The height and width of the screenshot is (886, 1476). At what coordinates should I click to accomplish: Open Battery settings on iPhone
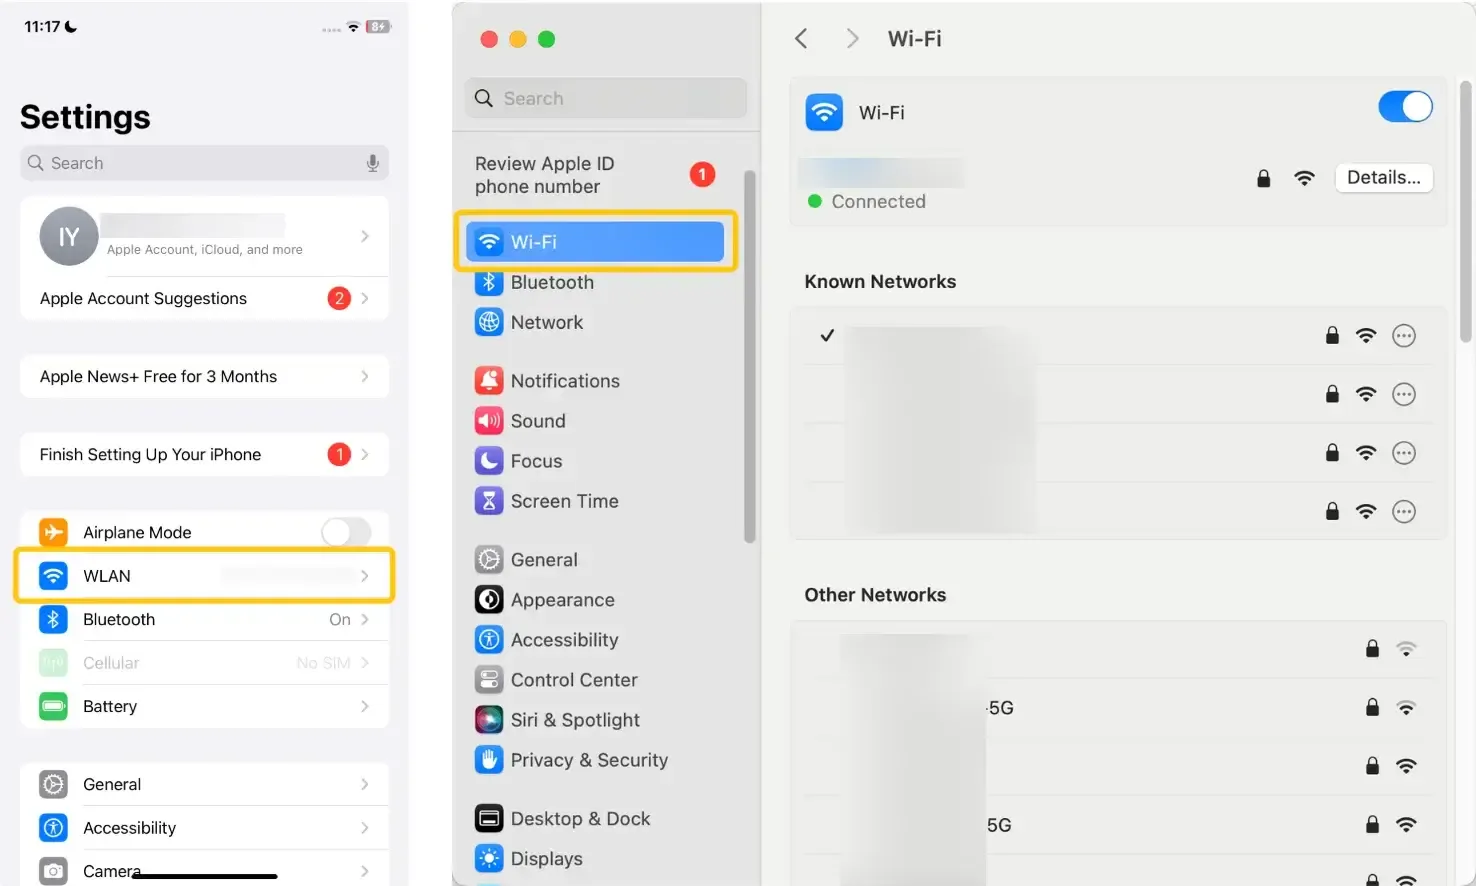[x=204, y=707]
